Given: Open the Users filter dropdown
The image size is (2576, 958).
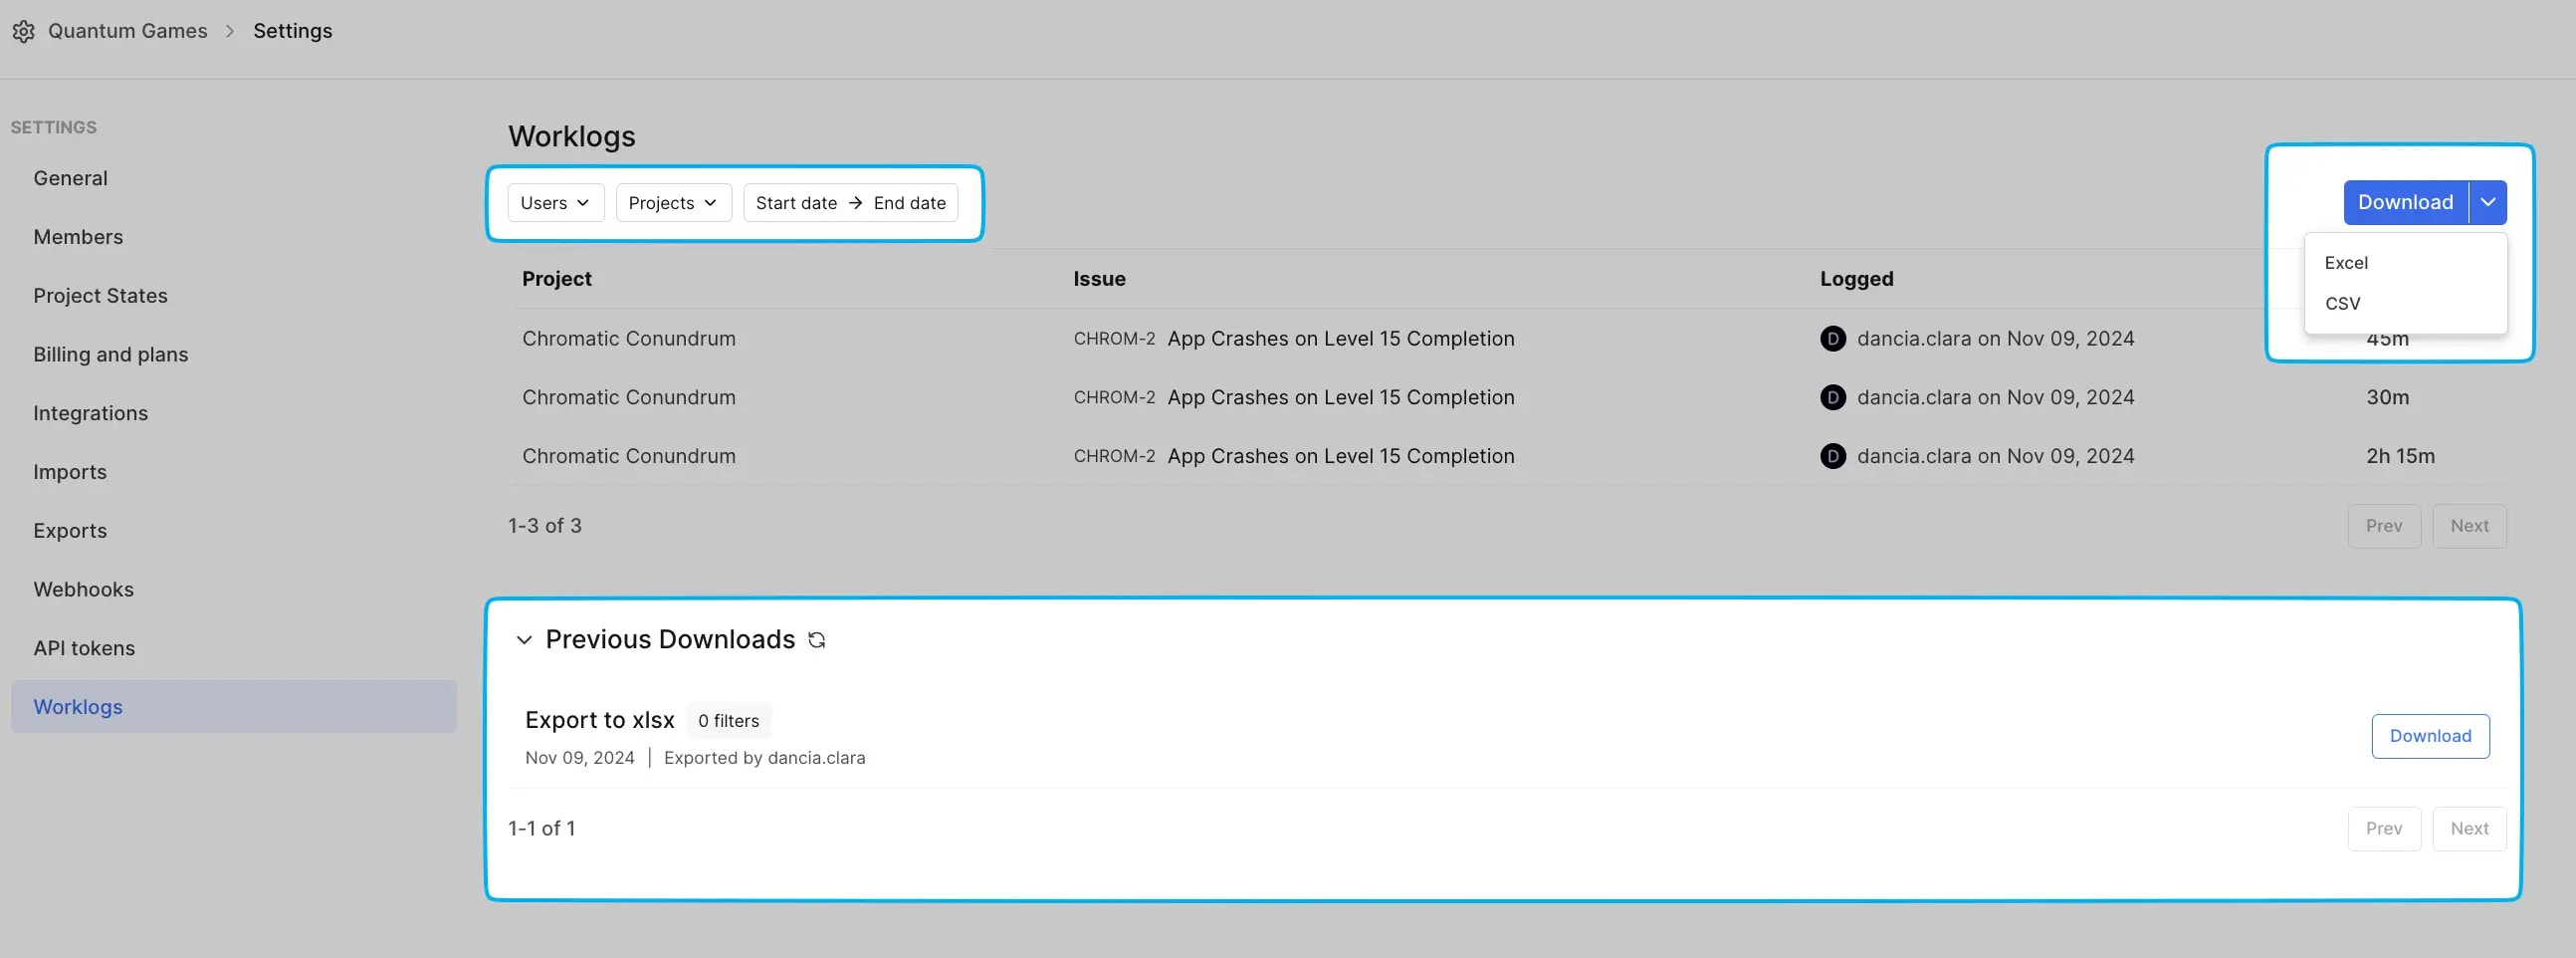Looking at the screenshot, I should [554, 202].
